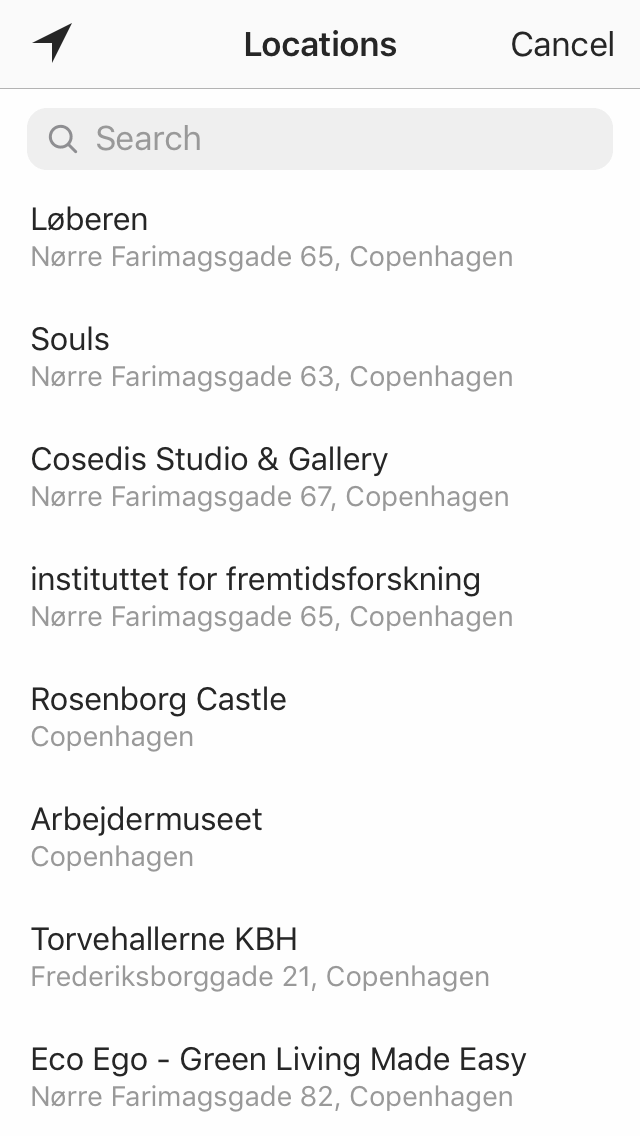Tap the address under Løberen
Viewport: 640px width, 1136px height.
point(272,257)
